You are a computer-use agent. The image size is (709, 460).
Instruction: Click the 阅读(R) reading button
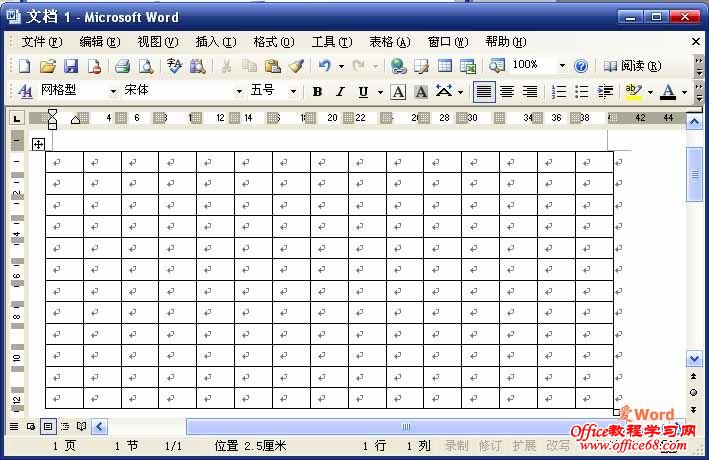pos(632,66)
